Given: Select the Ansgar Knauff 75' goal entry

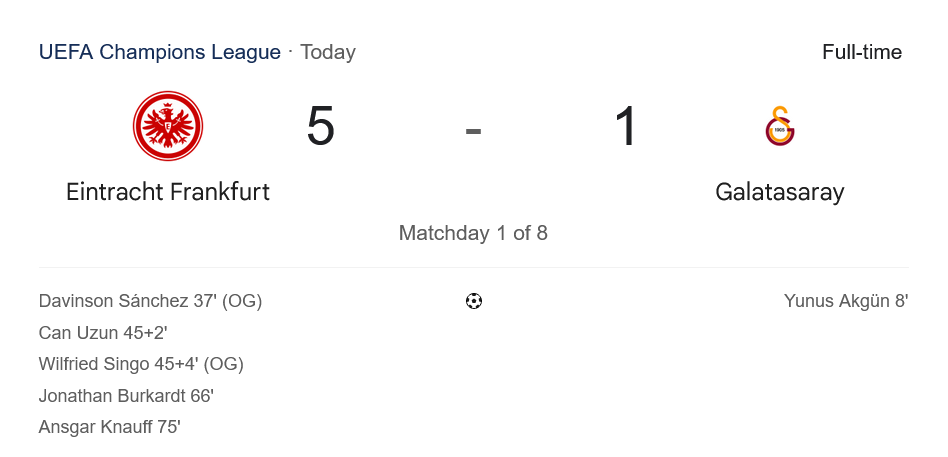Looking at the screenshot, I should [x=109, y=427].
